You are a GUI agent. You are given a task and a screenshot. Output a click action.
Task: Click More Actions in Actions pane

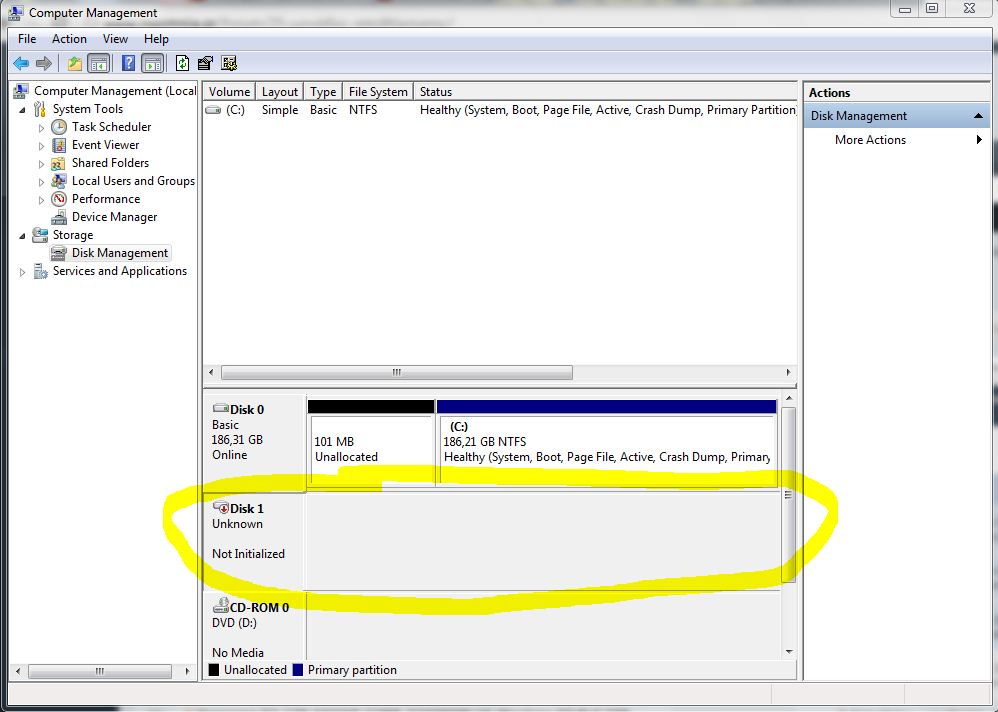(870, 139)
